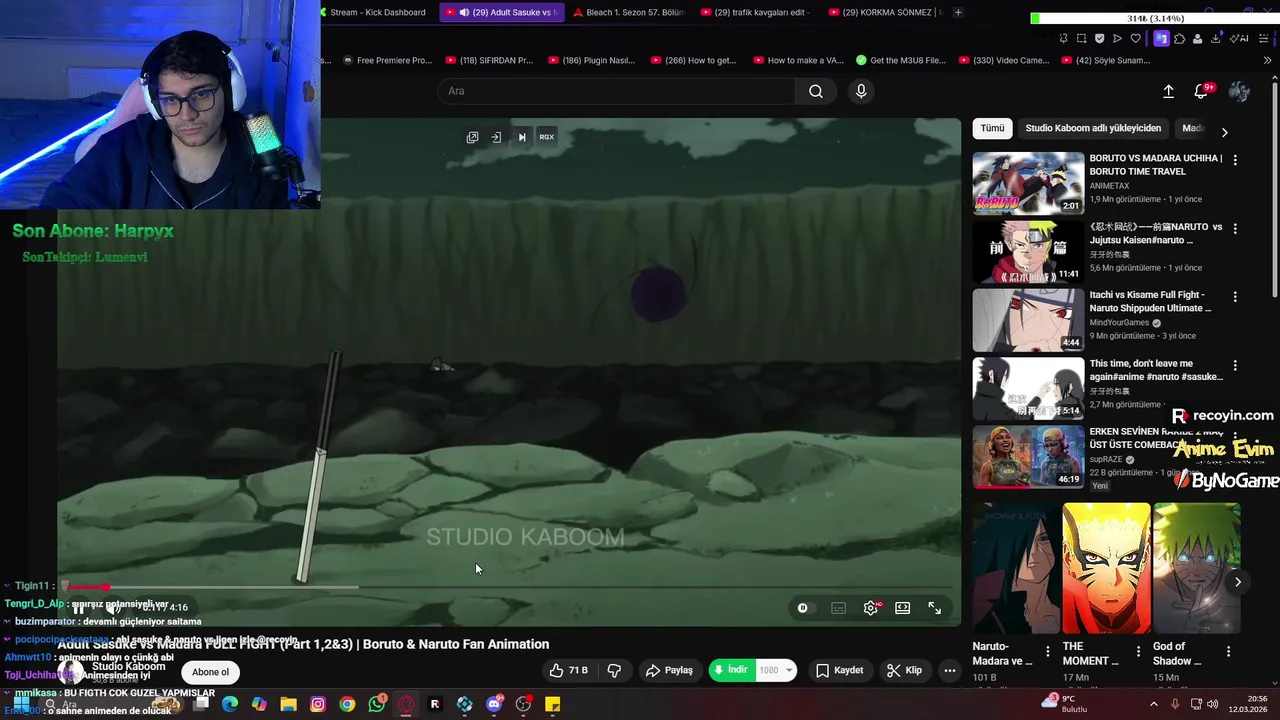
Task: Open more actions menu beside Klip
Action: (950, 670)
